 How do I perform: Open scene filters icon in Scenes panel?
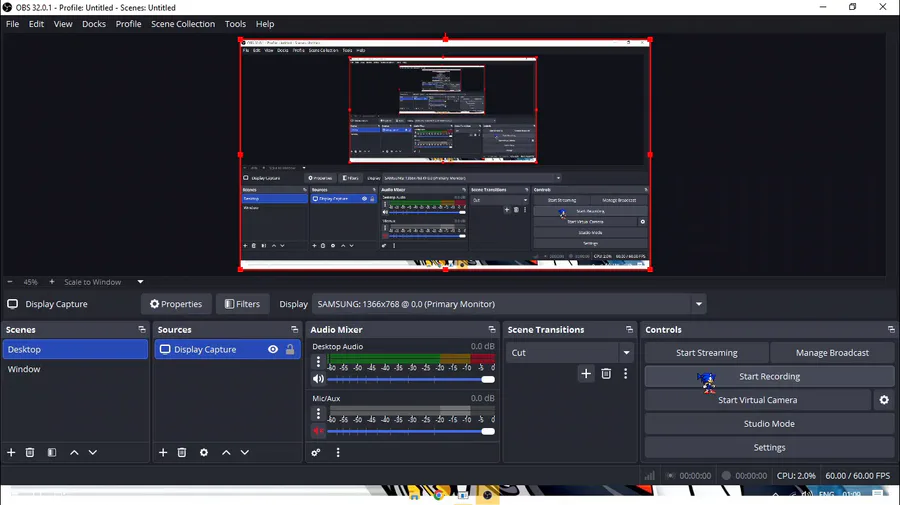pos(52,452)
